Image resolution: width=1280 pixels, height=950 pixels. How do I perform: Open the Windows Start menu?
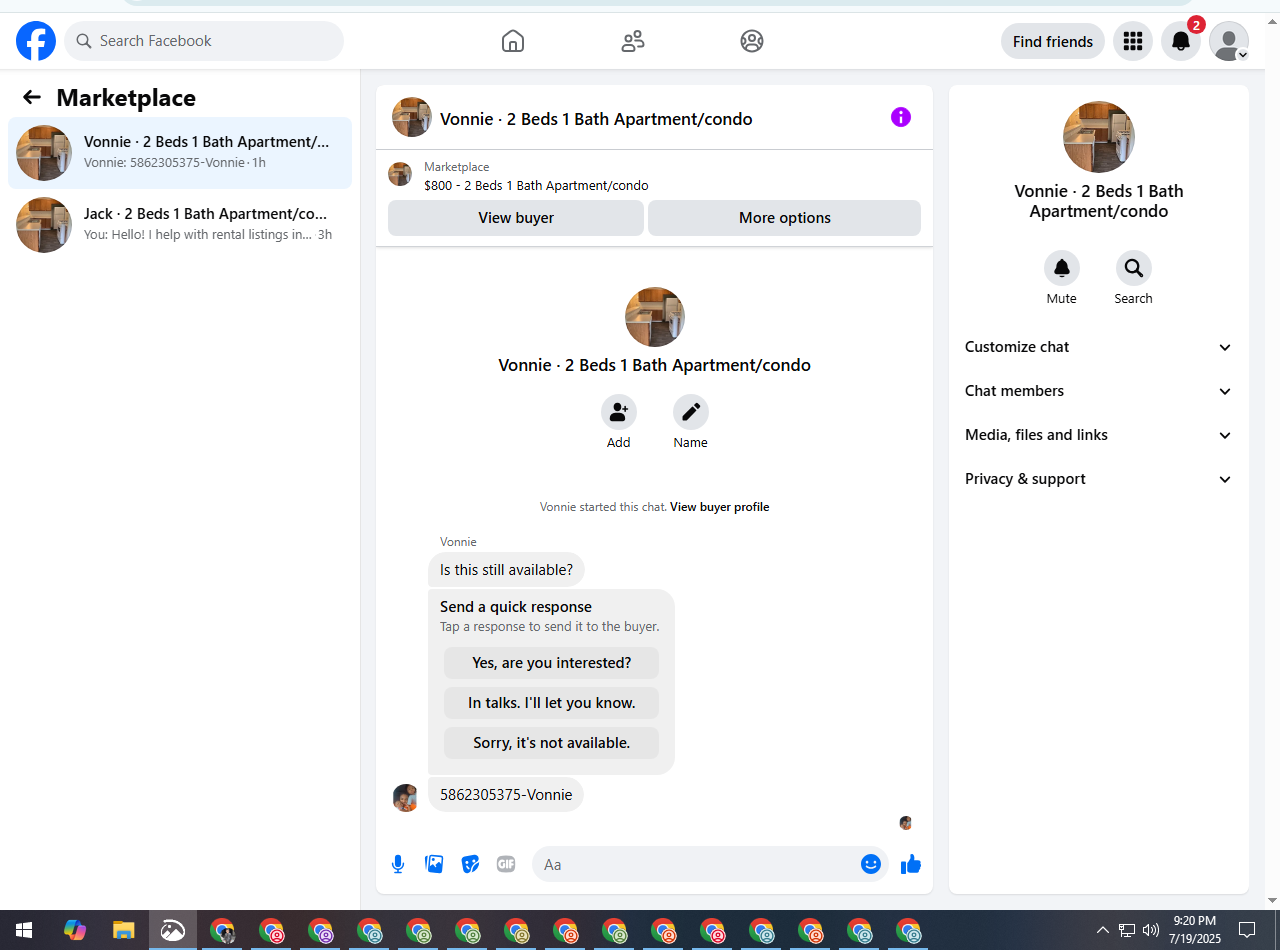point(24,930)
